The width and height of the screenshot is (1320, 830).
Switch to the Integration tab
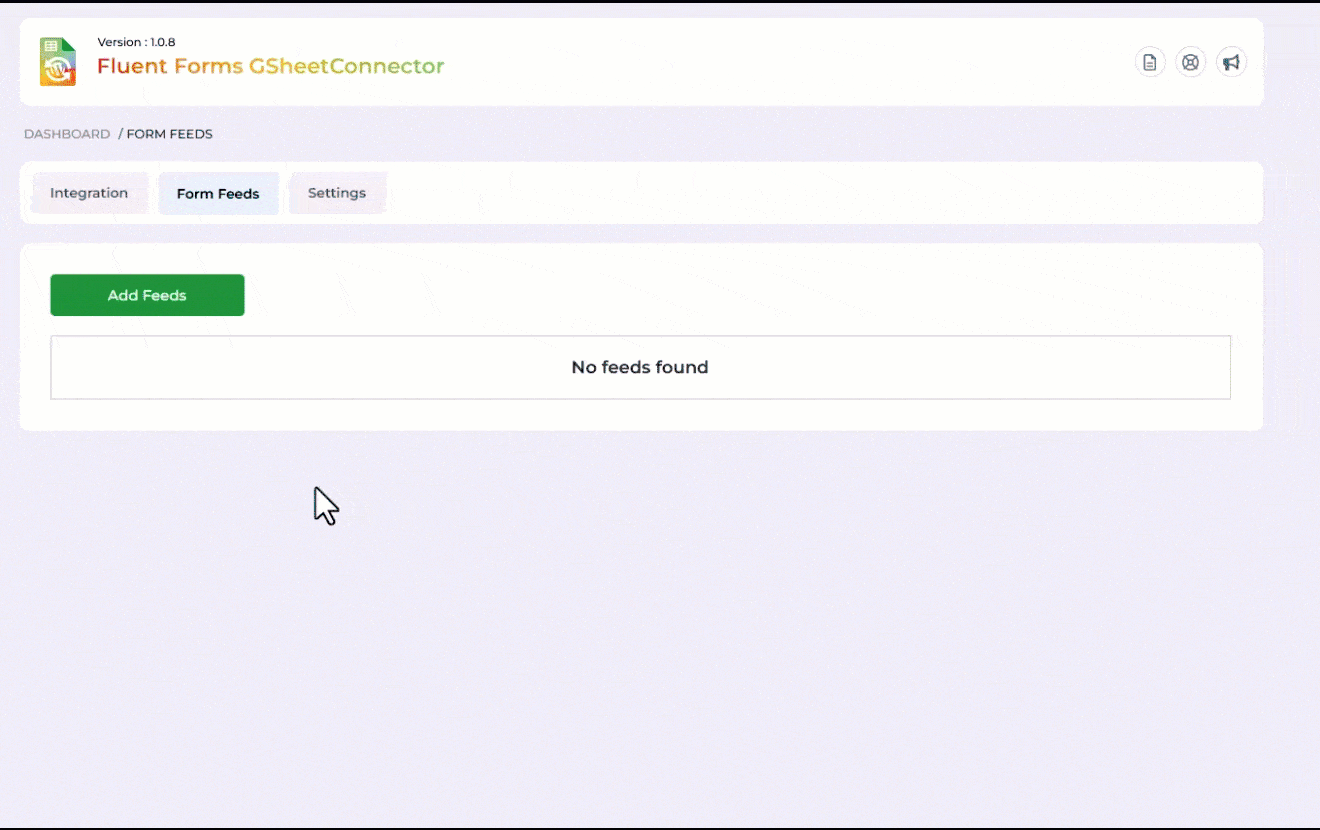click(89, 193)
